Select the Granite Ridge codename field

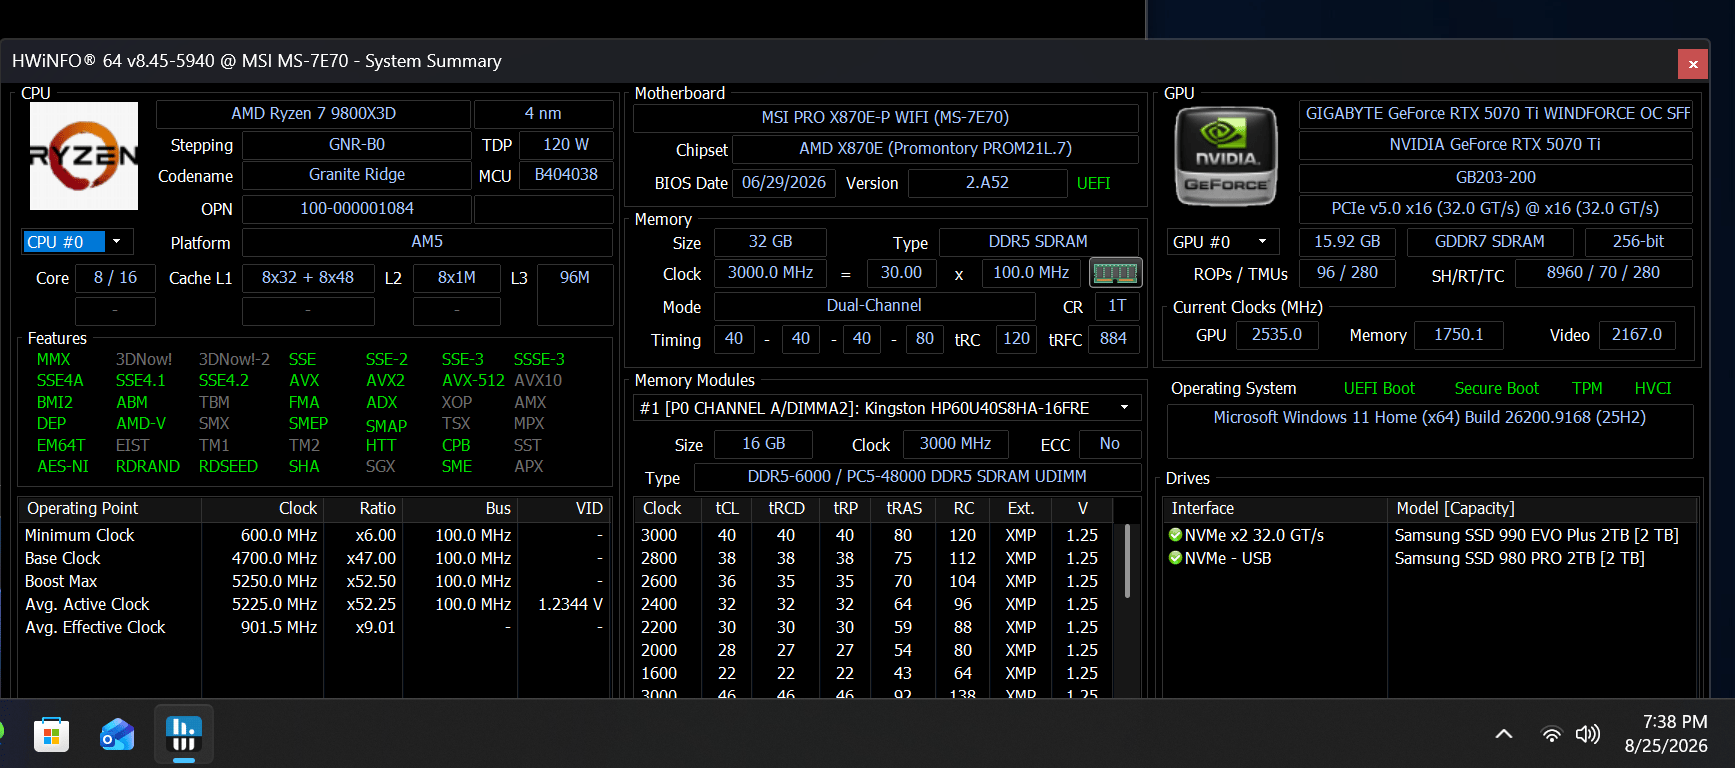357,175
